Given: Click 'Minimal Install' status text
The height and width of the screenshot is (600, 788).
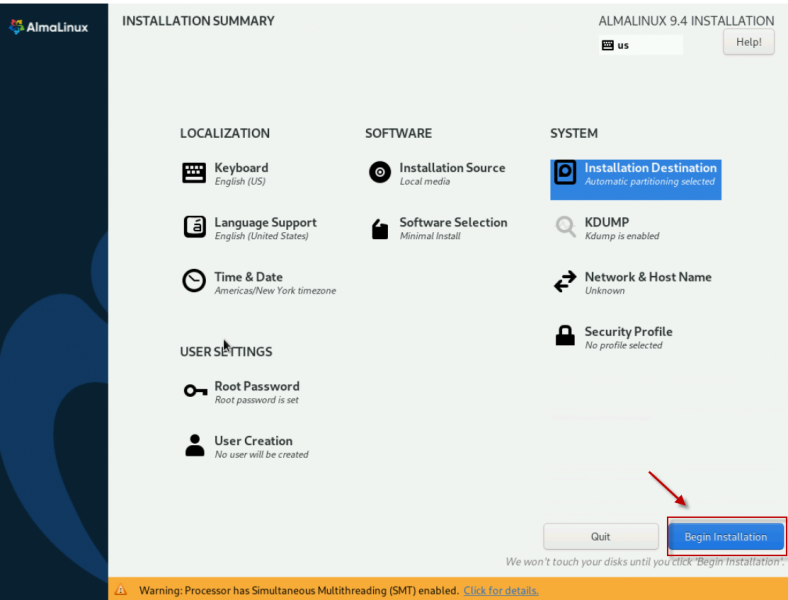Looking at the screenshot, I should (430, 236).
